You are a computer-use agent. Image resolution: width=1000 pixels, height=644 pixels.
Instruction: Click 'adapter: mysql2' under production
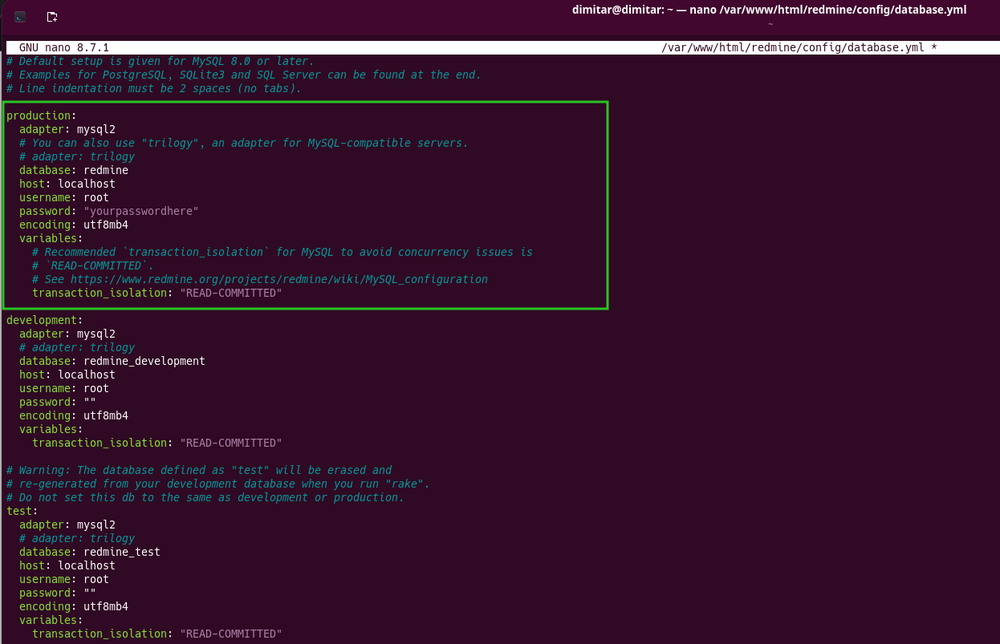coord(67,129)
